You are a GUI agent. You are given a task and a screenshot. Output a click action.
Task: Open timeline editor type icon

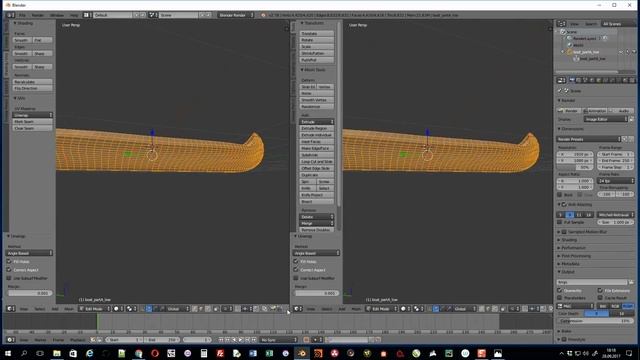click(11, 340)
